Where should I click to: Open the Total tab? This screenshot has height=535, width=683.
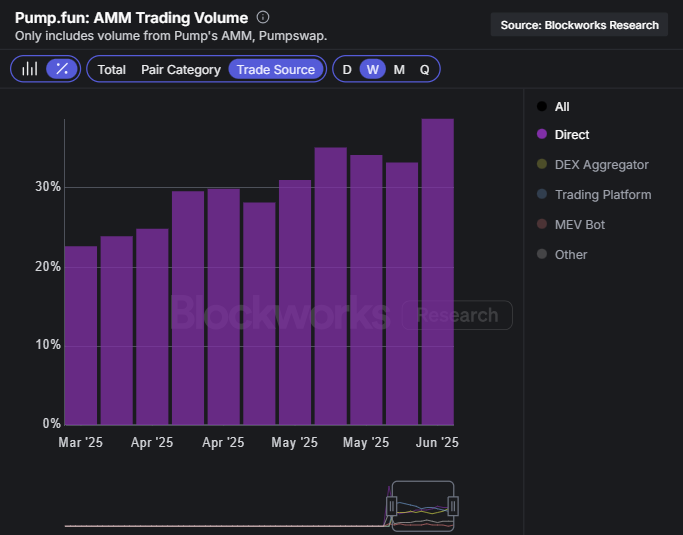click(x=112, y=70)
